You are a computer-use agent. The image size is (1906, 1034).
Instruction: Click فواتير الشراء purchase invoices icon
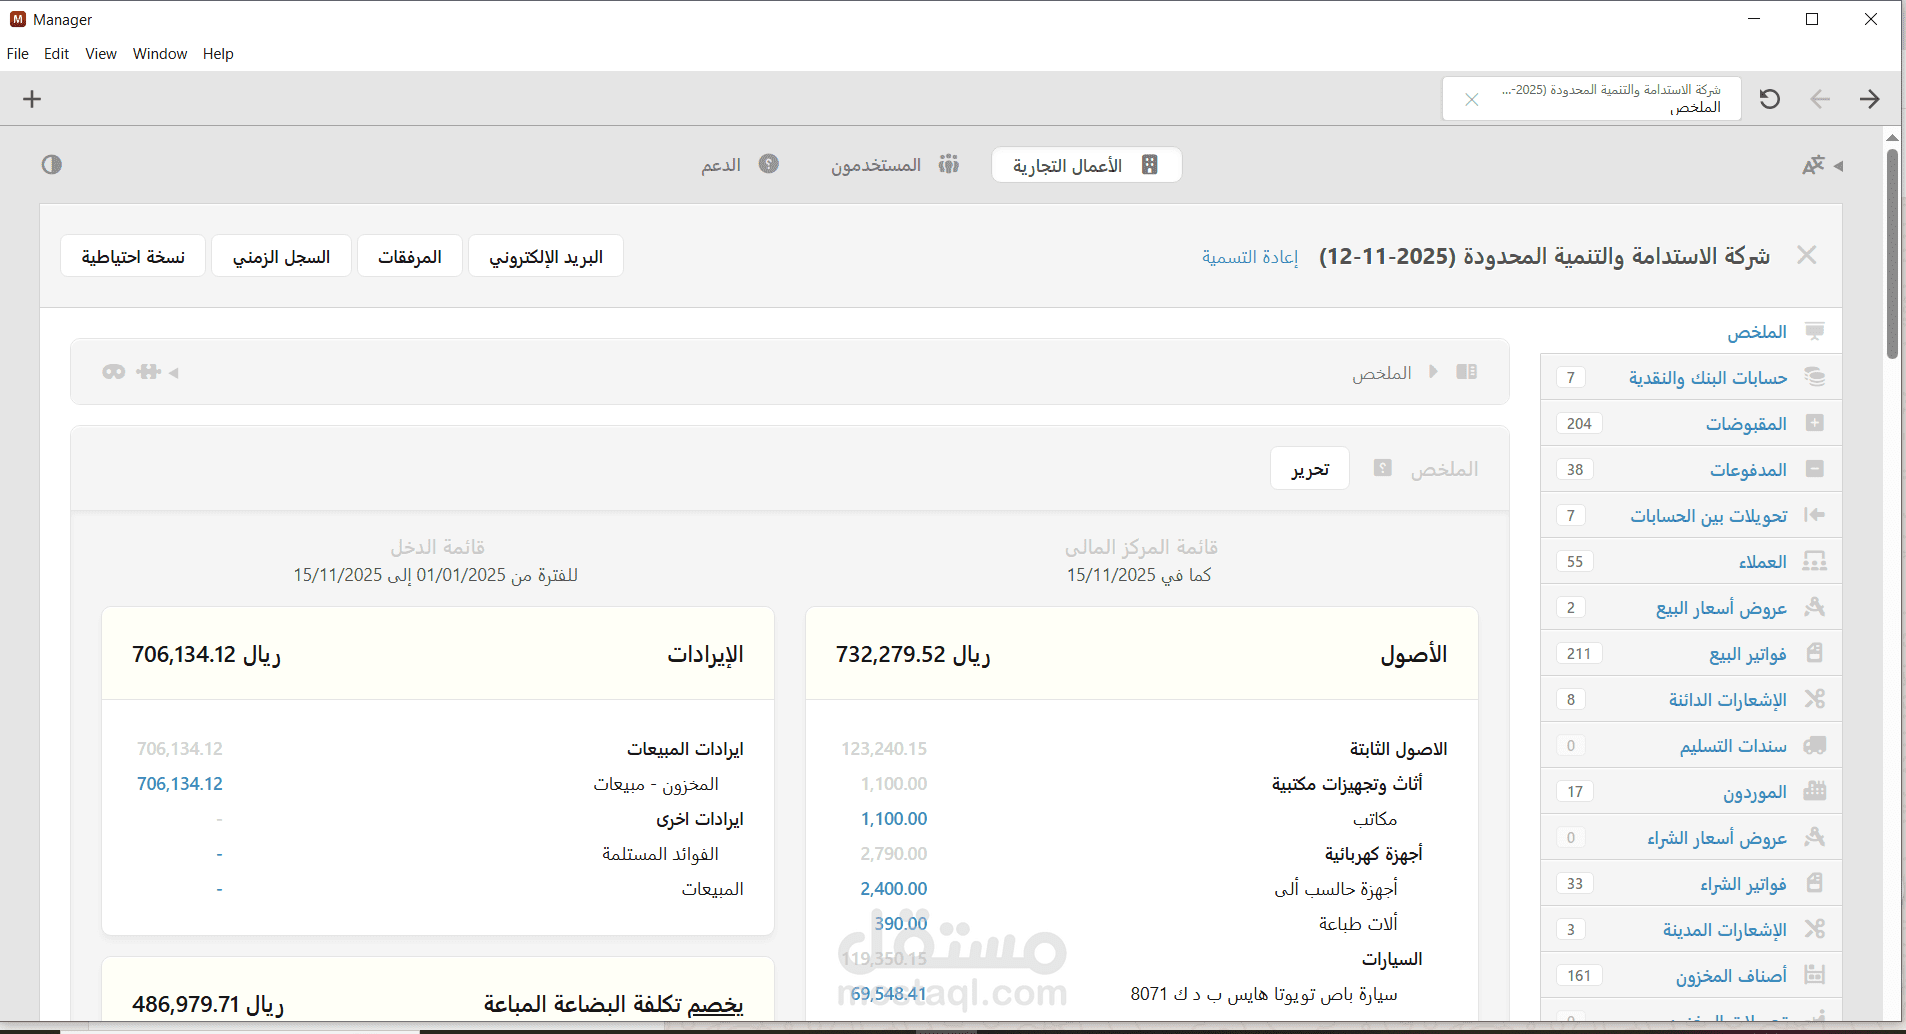pos(1815,883)
